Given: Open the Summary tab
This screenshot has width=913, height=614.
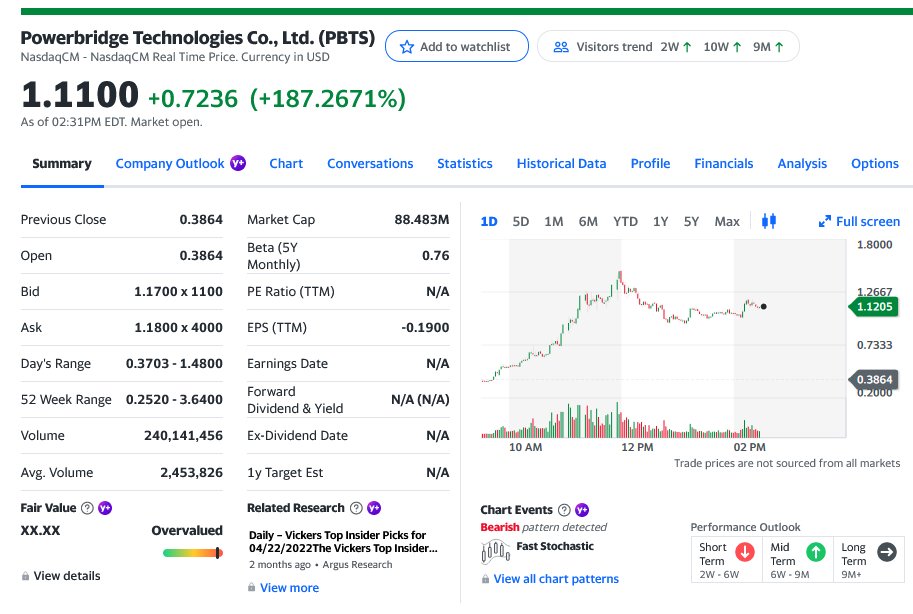Looking at the screenshot, I should click(62, 164).
